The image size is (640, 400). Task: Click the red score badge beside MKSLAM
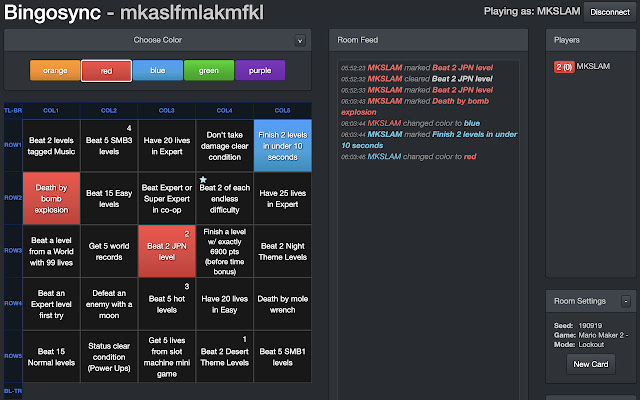pyautogui.click(x=564, y=66)
